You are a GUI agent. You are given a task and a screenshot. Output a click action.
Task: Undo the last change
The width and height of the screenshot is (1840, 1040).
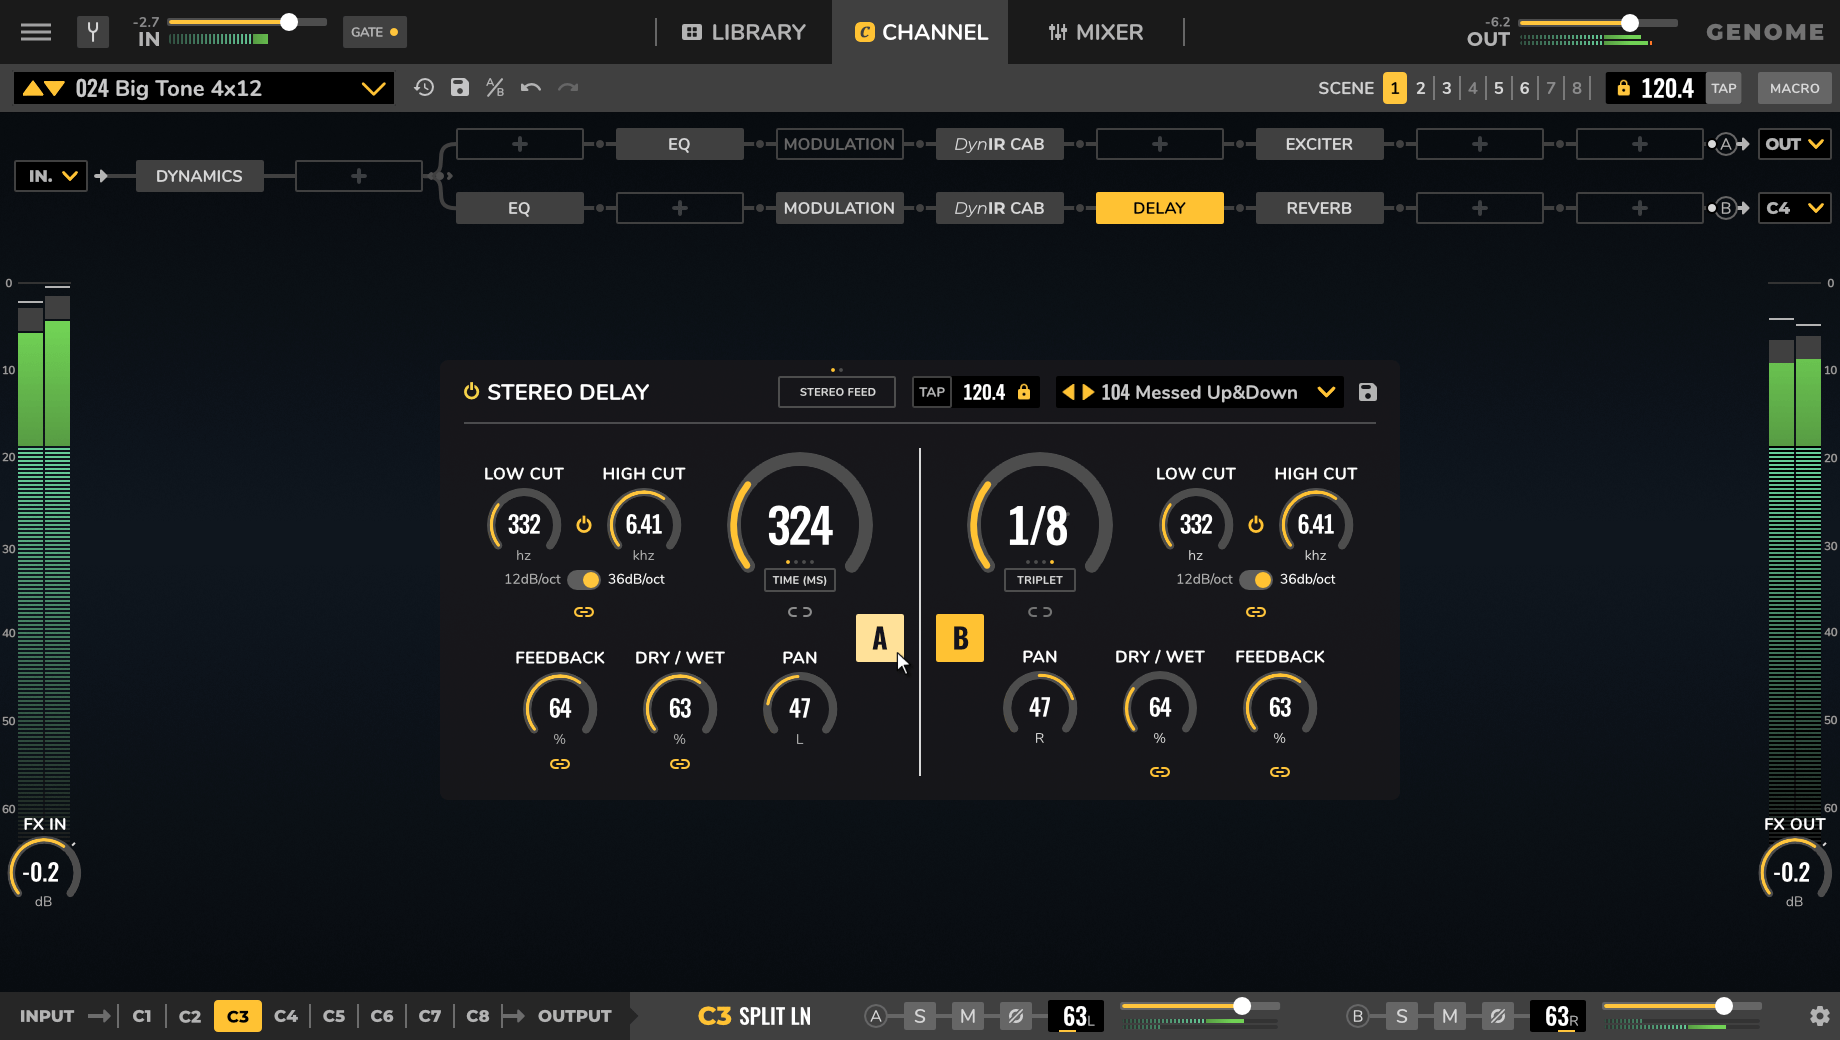[x=530, y=88]
